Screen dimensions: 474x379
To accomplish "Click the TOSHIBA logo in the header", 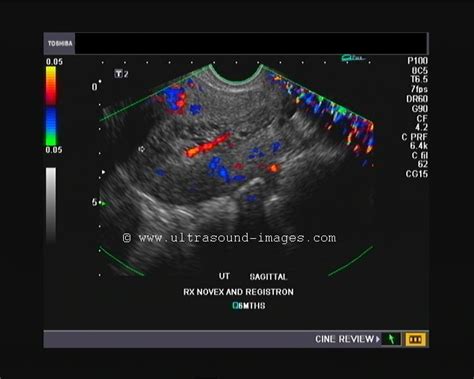I will pos(60,43).
